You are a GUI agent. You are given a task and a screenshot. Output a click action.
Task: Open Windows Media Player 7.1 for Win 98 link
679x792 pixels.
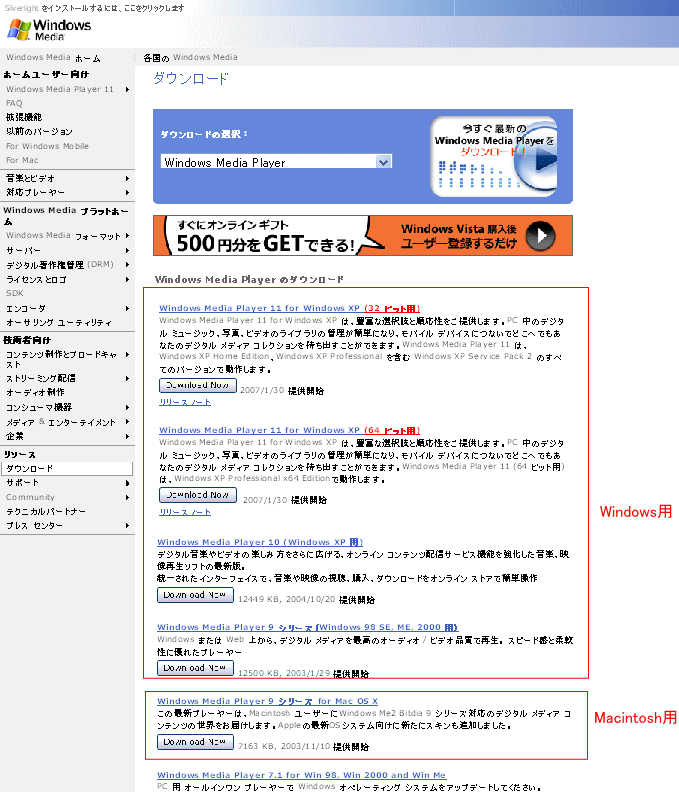coord(302,775)
